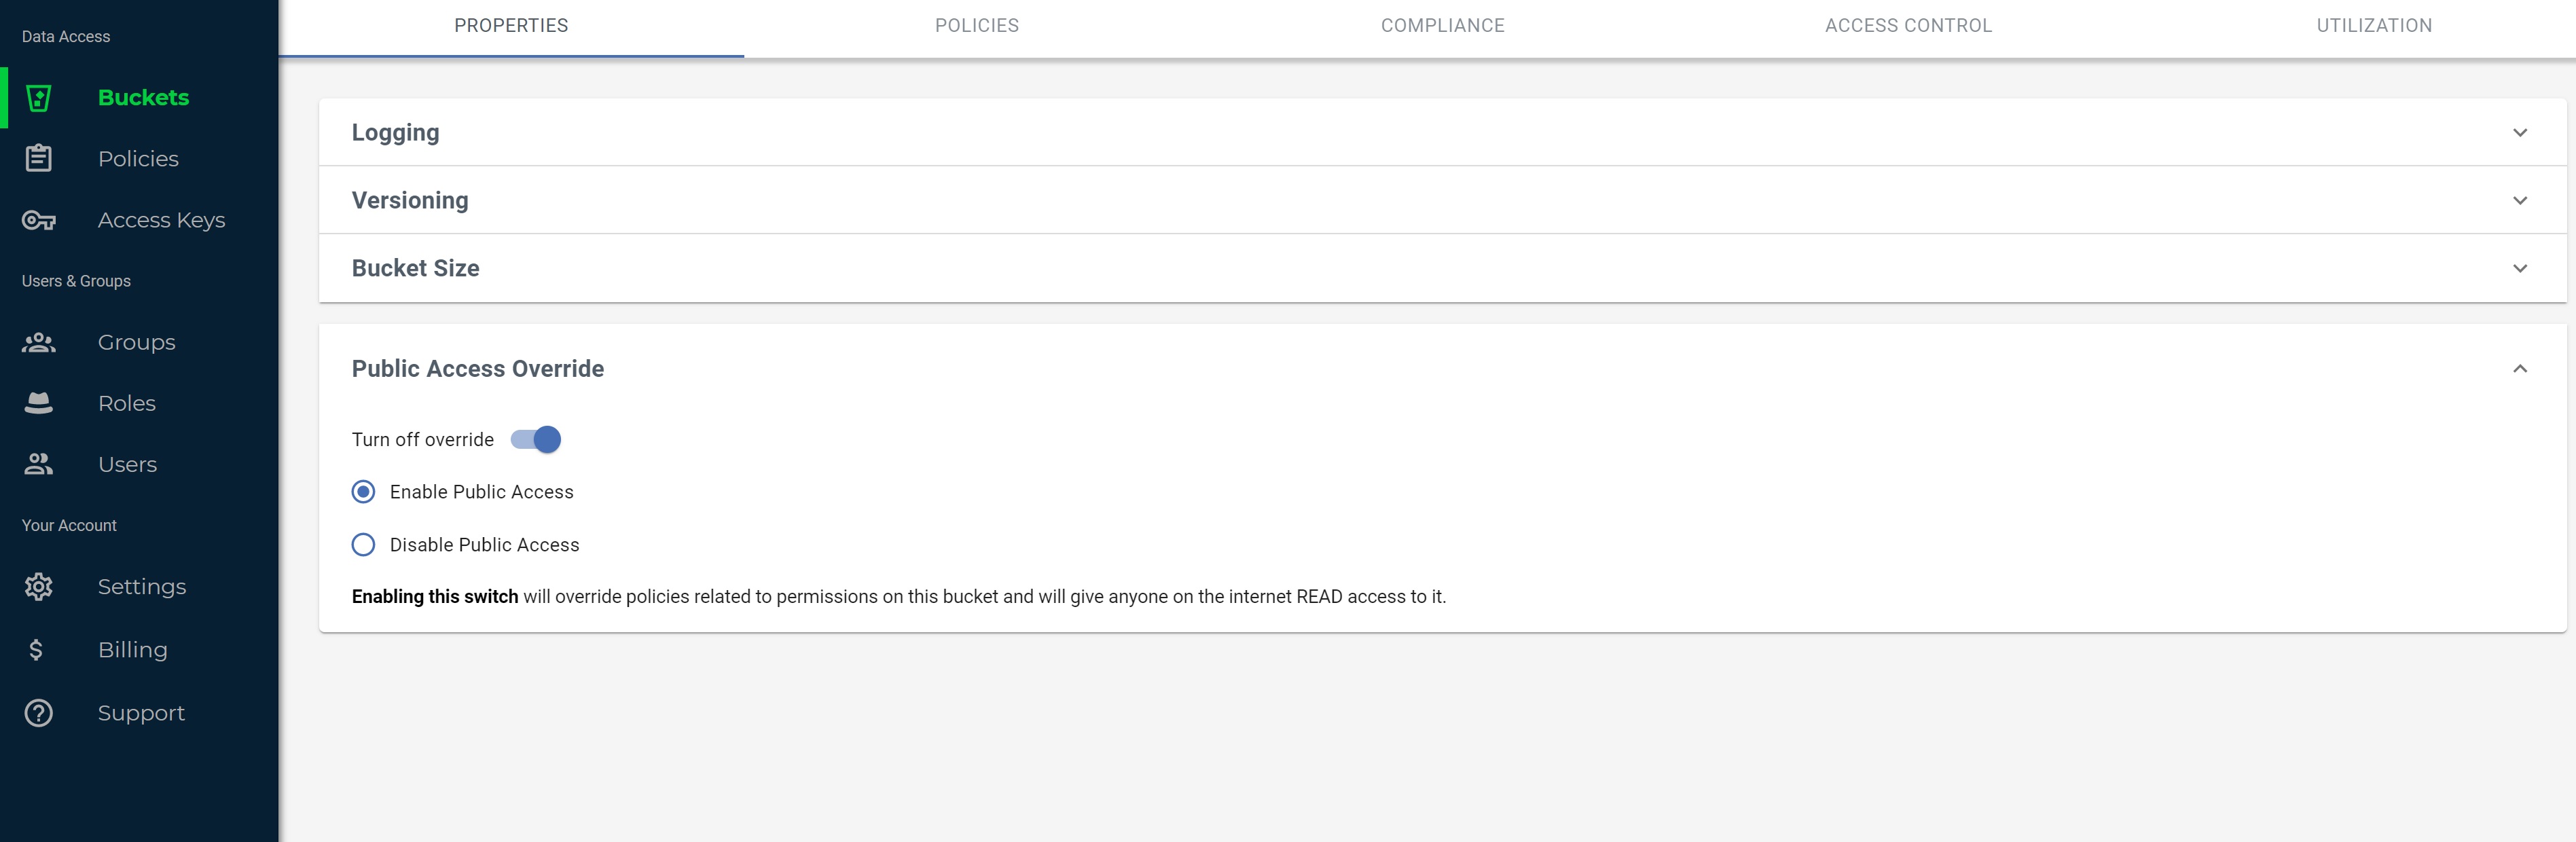Screen dimensions: 2576x842
Task: Go to the Utilization tab
Action: point(2373,26)
